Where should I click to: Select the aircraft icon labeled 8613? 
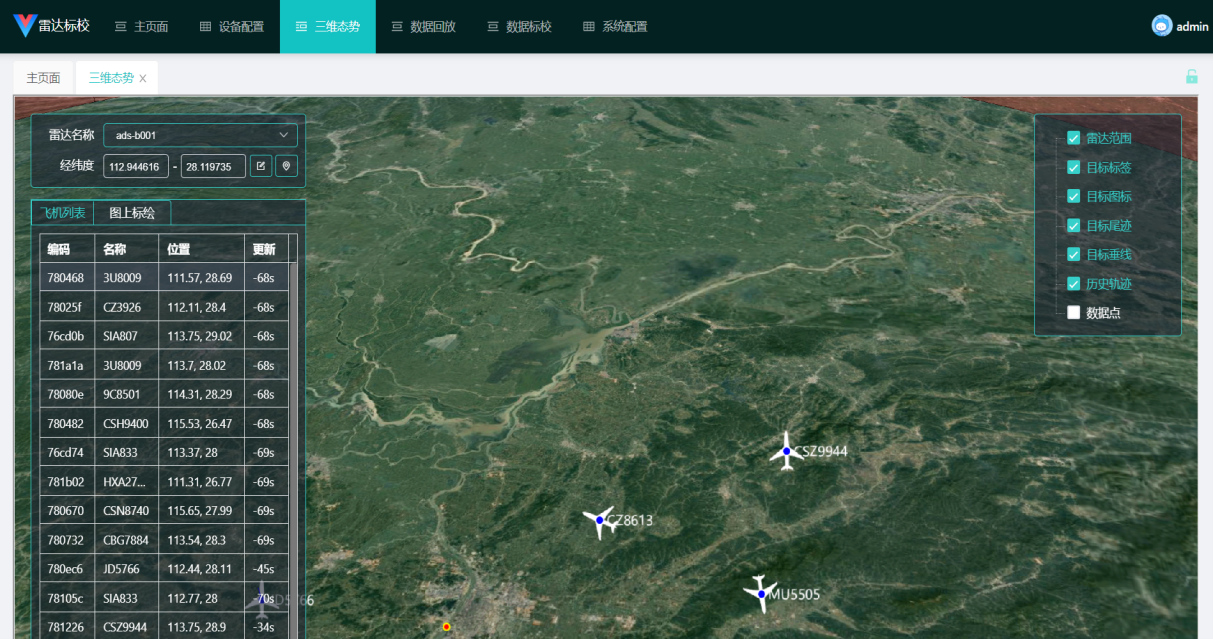tap(600, 520)
